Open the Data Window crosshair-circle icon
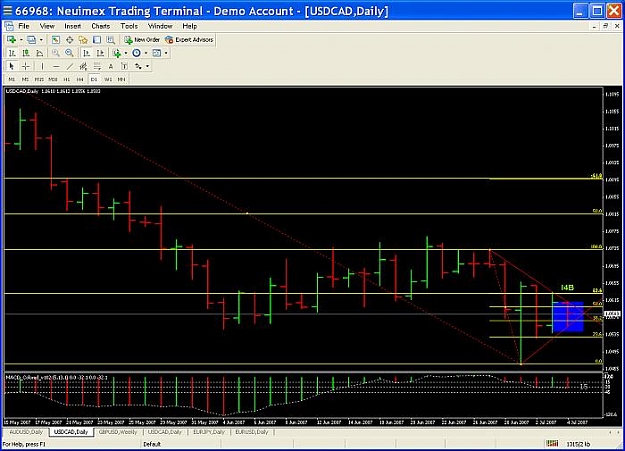The height and width of the screenshot is (451, 625). 69,39
